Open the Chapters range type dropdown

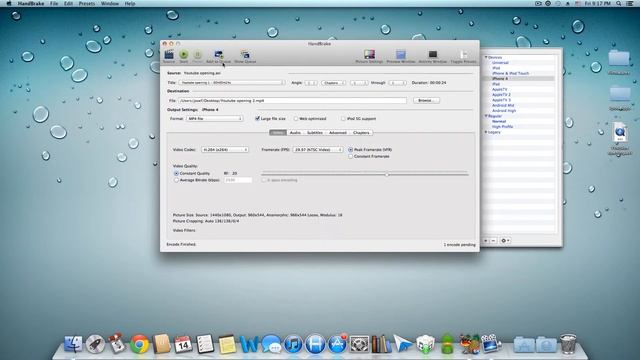(x=333, y=82)
